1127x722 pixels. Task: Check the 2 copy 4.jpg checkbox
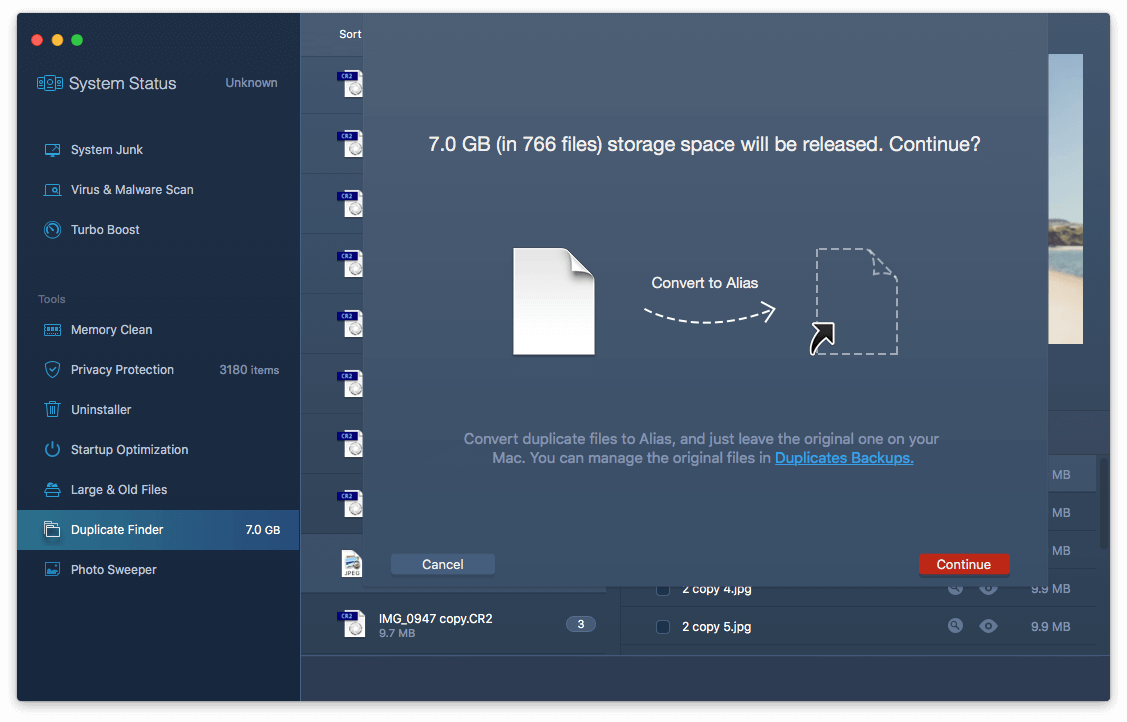[x=663, y=591]
